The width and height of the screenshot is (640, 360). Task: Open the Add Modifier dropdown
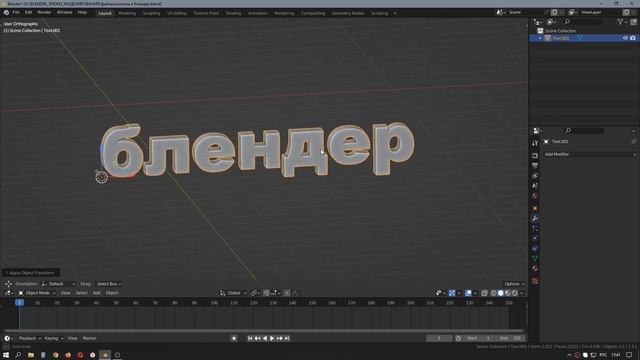pos(590,154)
